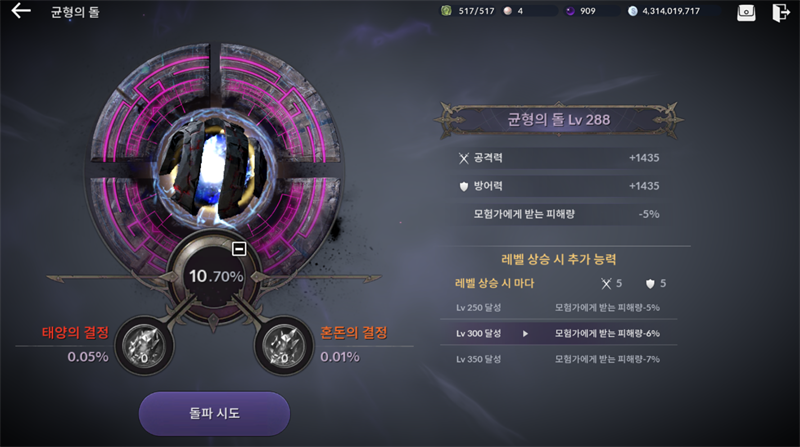
Task: Tap the exit door icon
Action: tap(781, 12)
